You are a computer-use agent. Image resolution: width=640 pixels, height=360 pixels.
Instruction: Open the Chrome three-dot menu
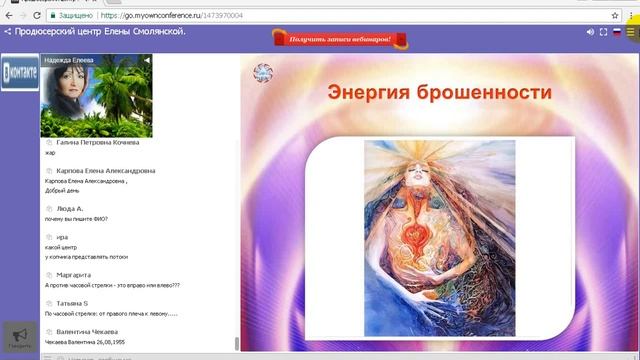(631, 16)
